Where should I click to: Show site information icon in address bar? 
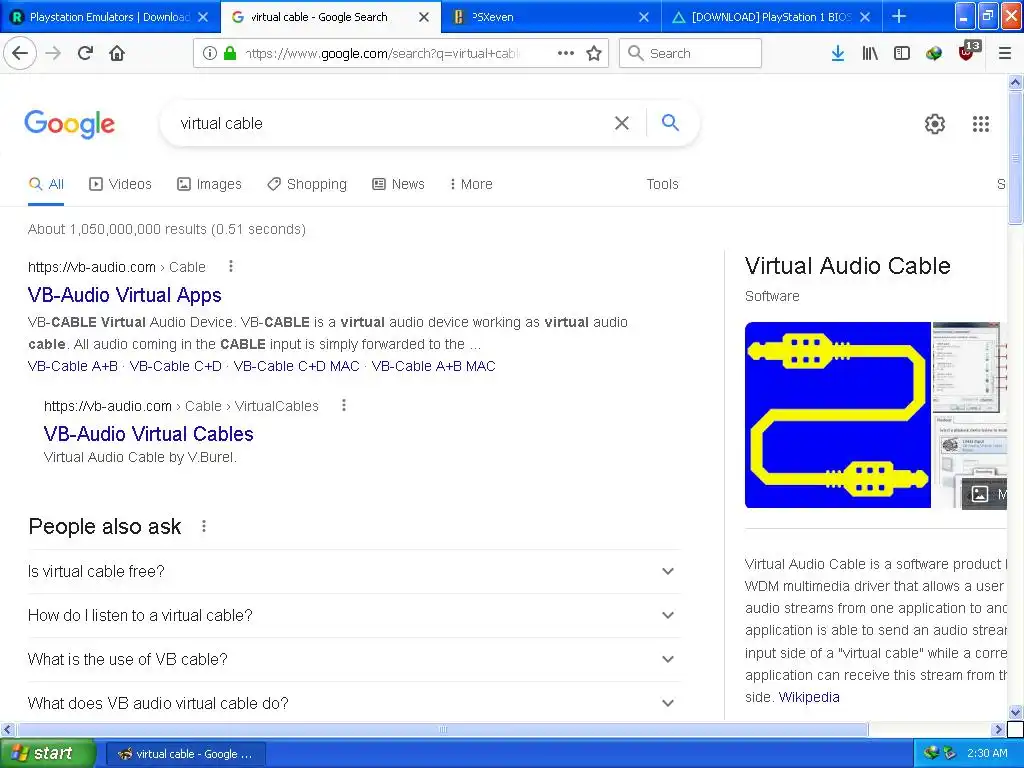(x=209, y=53)
